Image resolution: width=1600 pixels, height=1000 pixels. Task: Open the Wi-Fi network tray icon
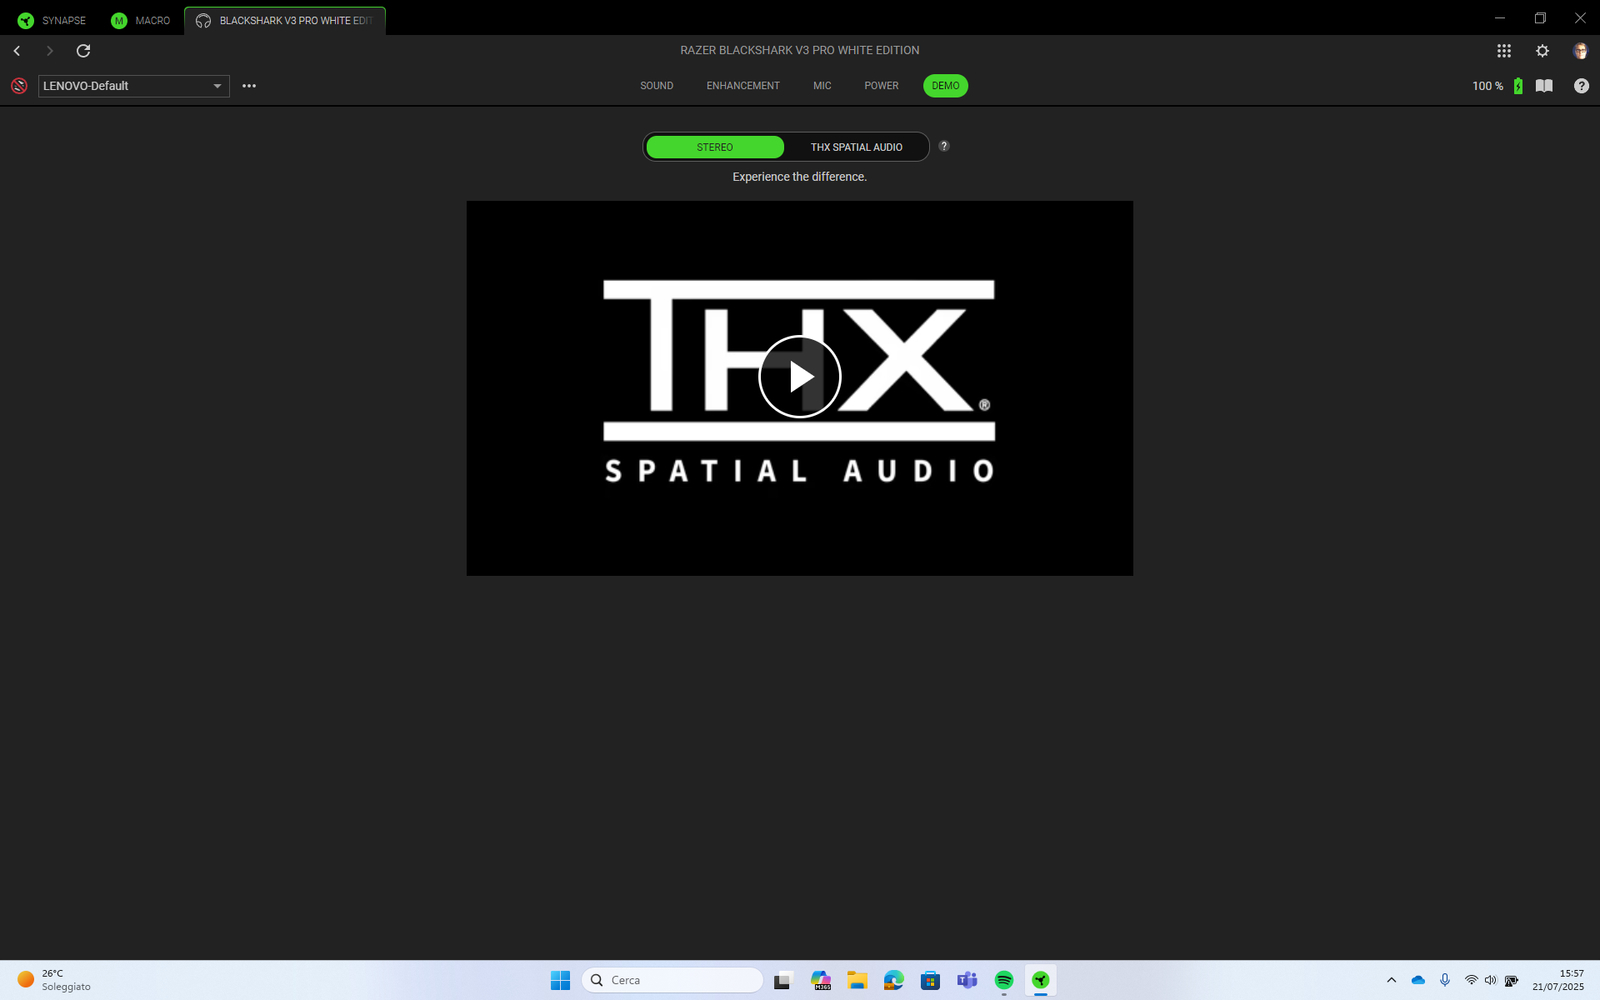[x=1471, y=980]
